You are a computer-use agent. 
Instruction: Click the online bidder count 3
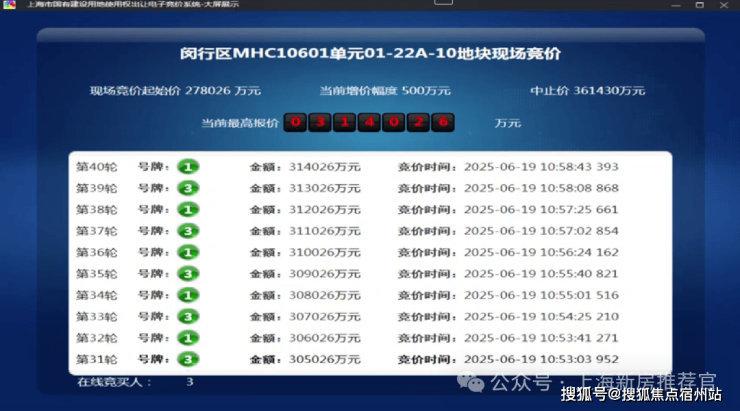[x=190, y=382]
